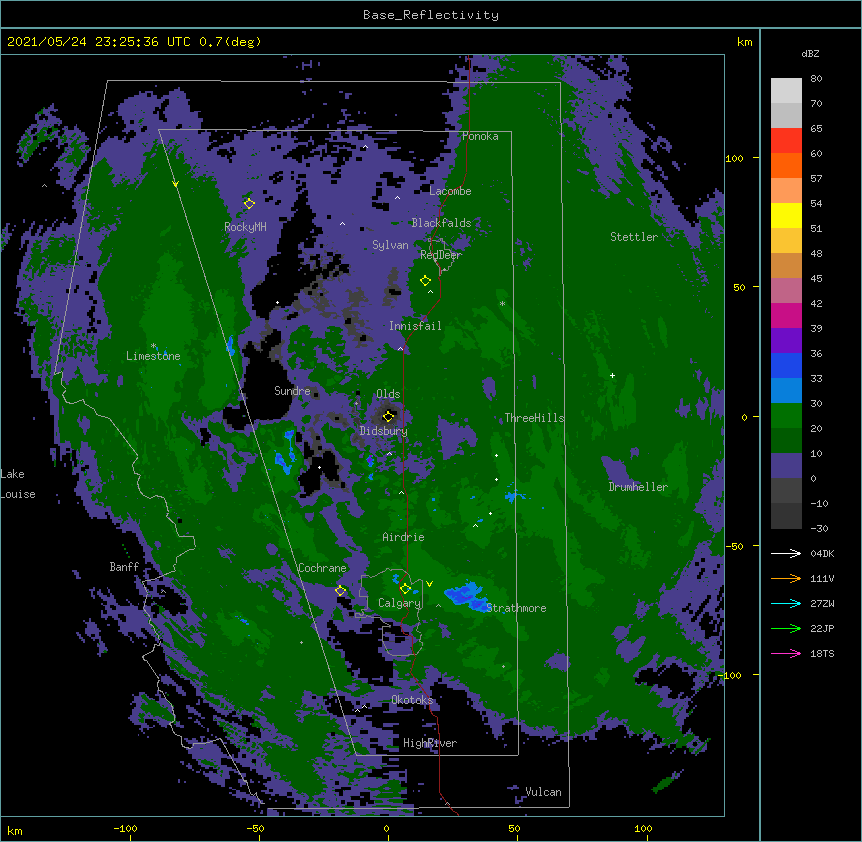
Task: Click the Base_Reflectivity title text
Action: tap(431, 15)
